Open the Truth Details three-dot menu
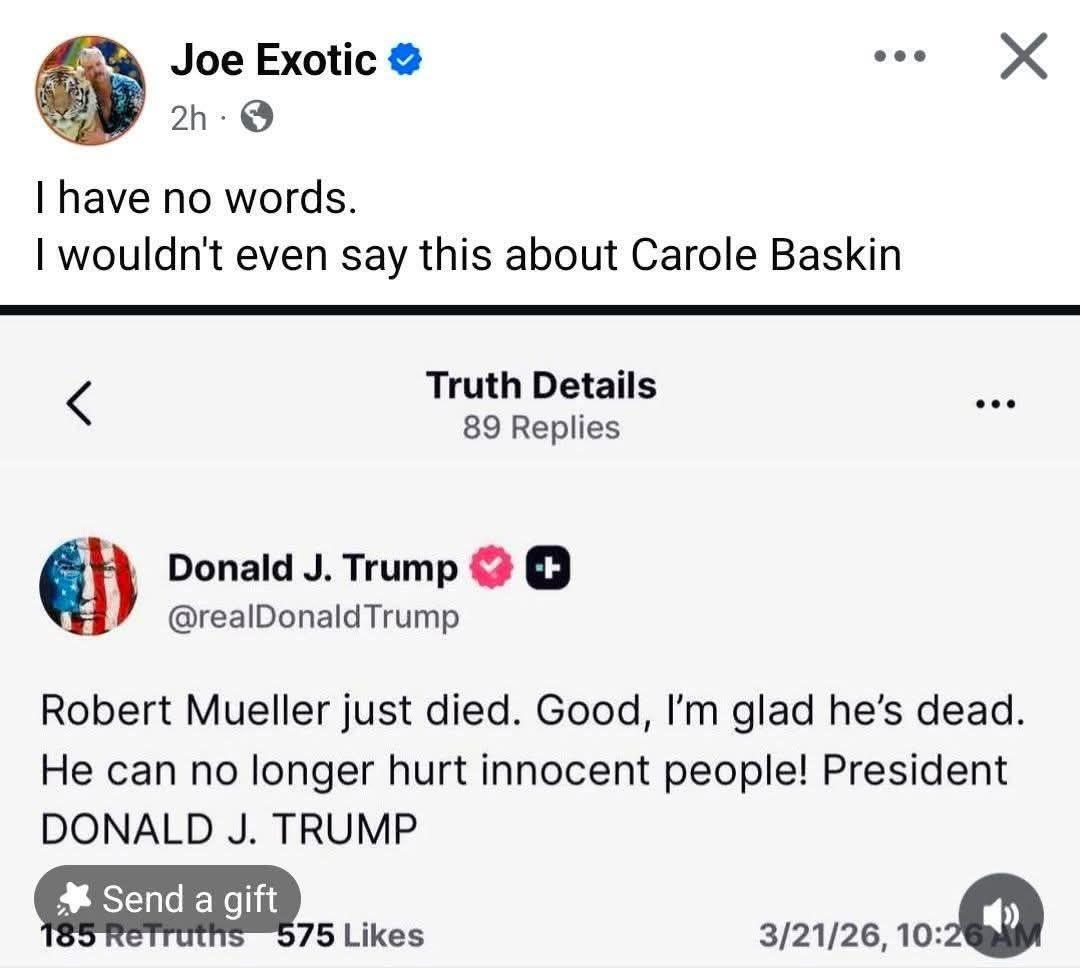1080x968 pixels. point(995,405)
